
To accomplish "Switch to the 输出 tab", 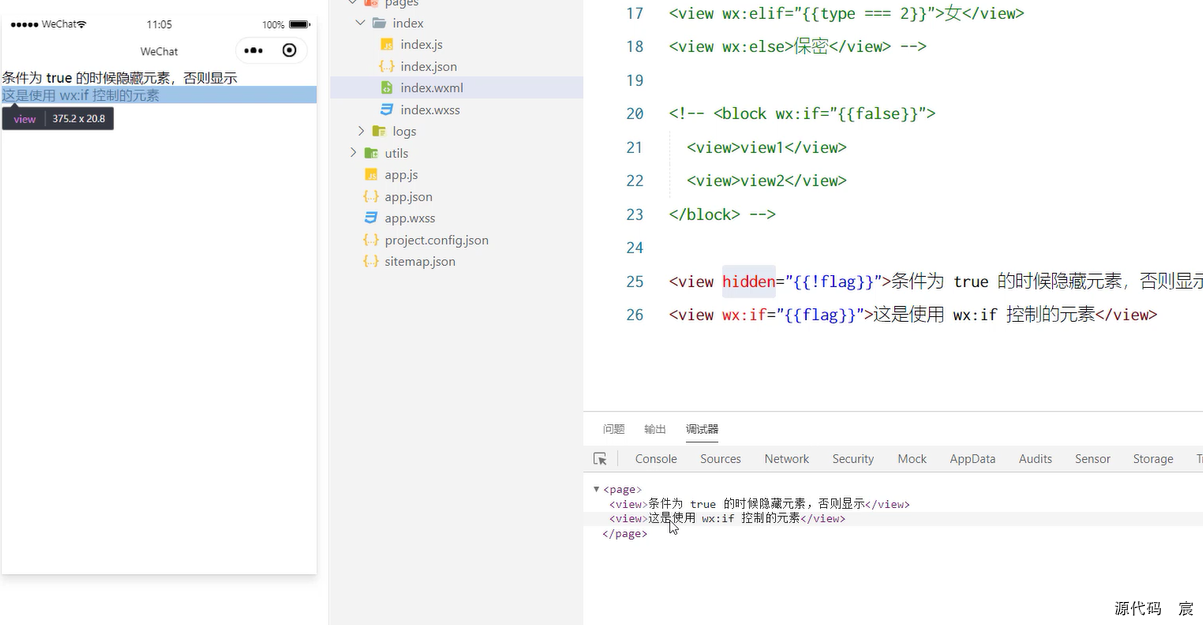I will click(655, 429).
